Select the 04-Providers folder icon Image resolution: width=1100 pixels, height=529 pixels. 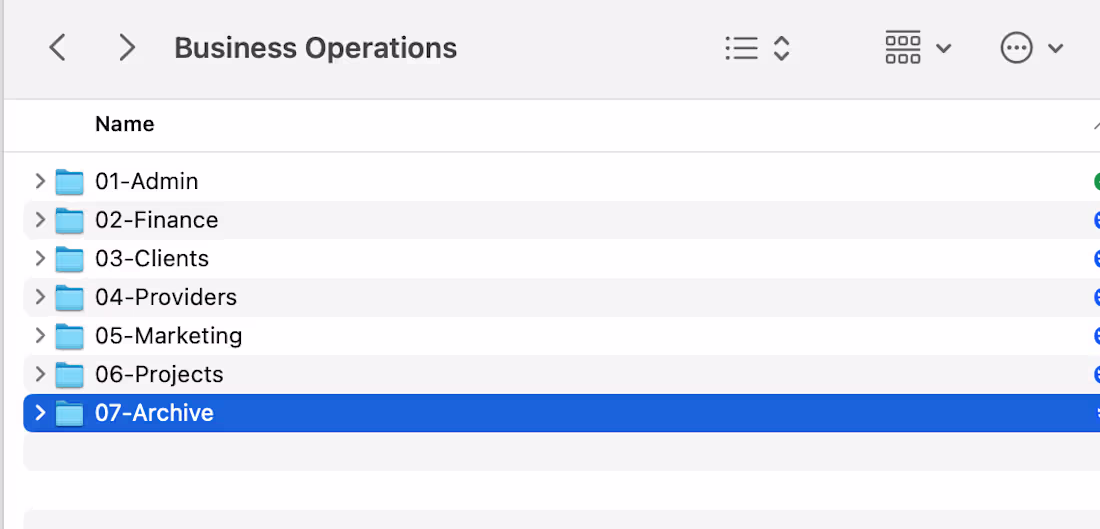[x=69, y=297]
